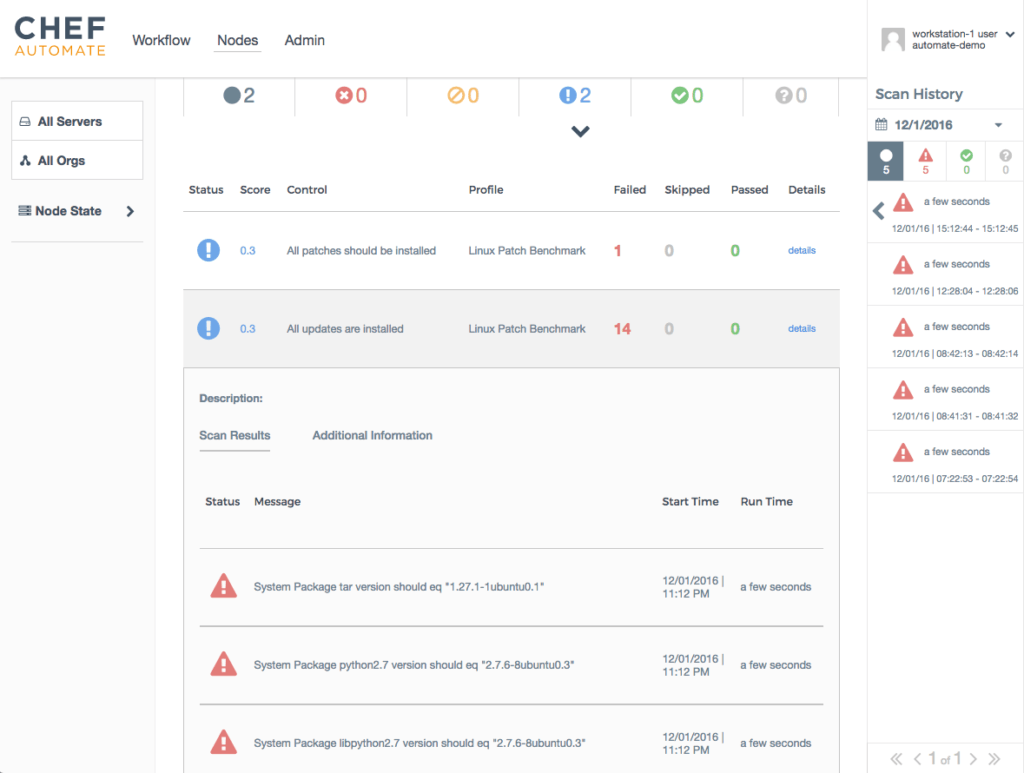The image size is (1024, 773).
Task: Open the 12/1/2016 date dropdown
Action: coord(998,125)
